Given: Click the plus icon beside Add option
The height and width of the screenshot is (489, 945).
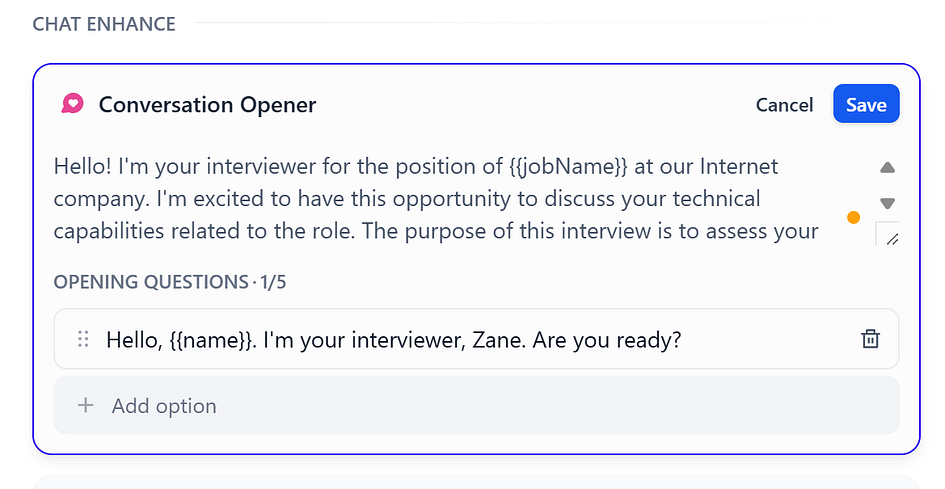Looking at the screenshot, I should pyautogui.click(x=86, y=405).
